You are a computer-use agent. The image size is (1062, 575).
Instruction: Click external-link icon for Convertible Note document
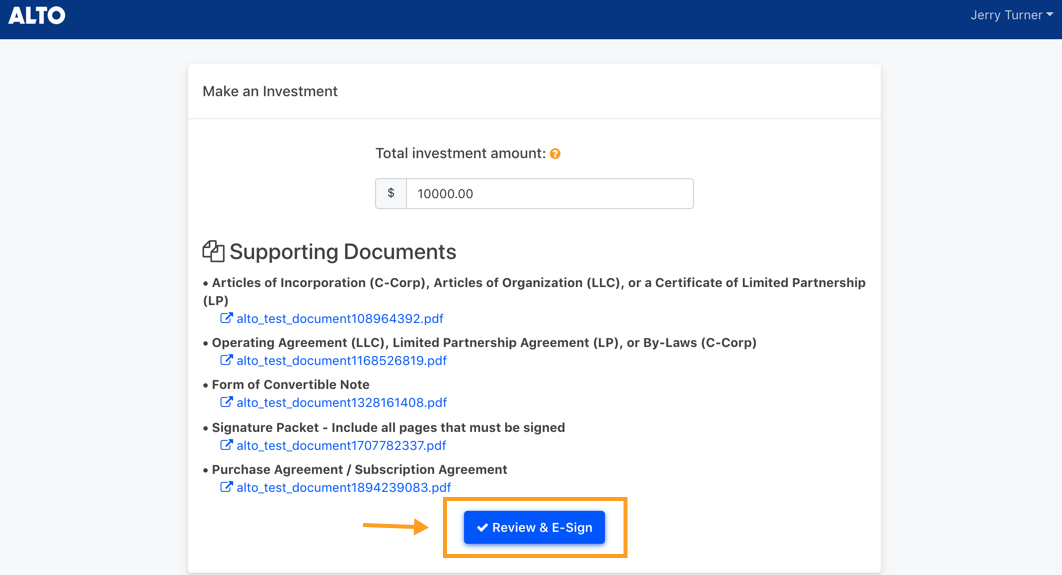click(x=226, y=402)
